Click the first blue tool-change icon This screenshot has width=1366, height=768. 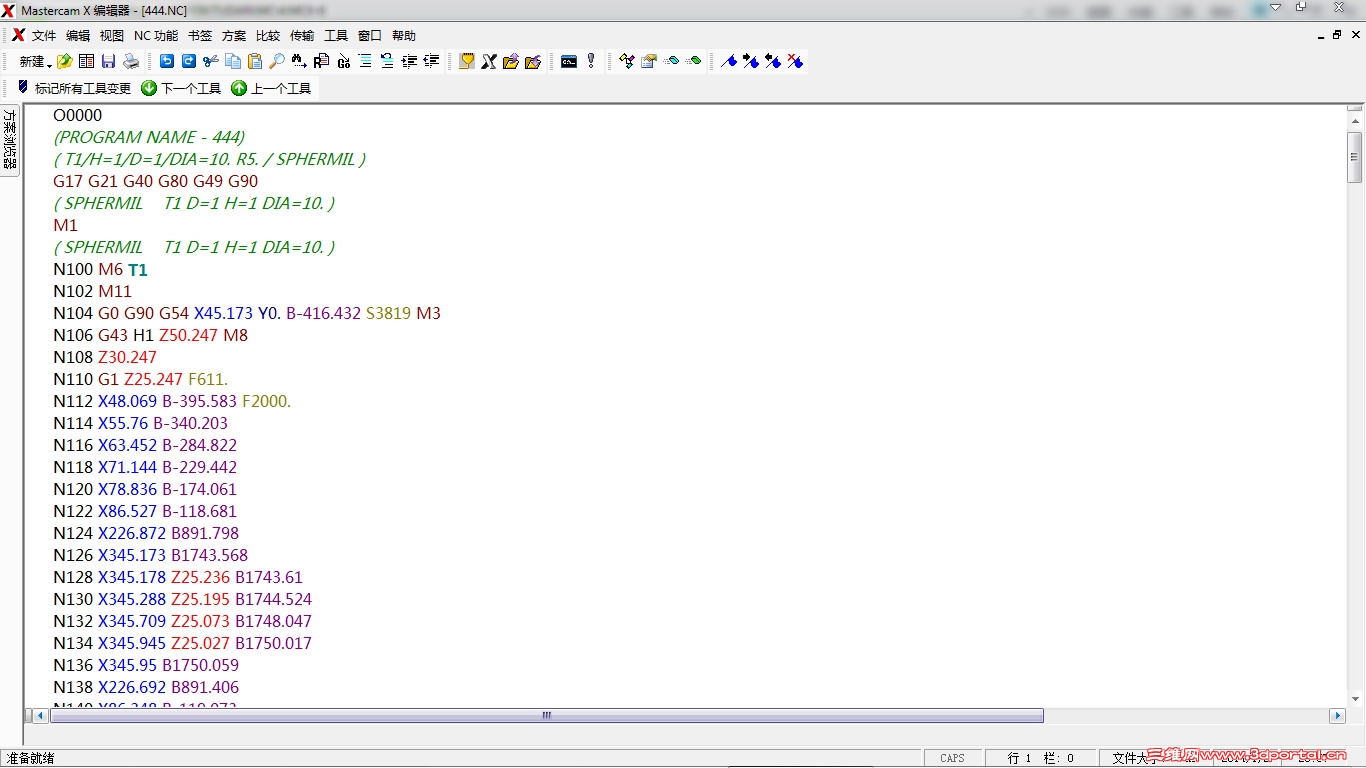pos(729,61)
